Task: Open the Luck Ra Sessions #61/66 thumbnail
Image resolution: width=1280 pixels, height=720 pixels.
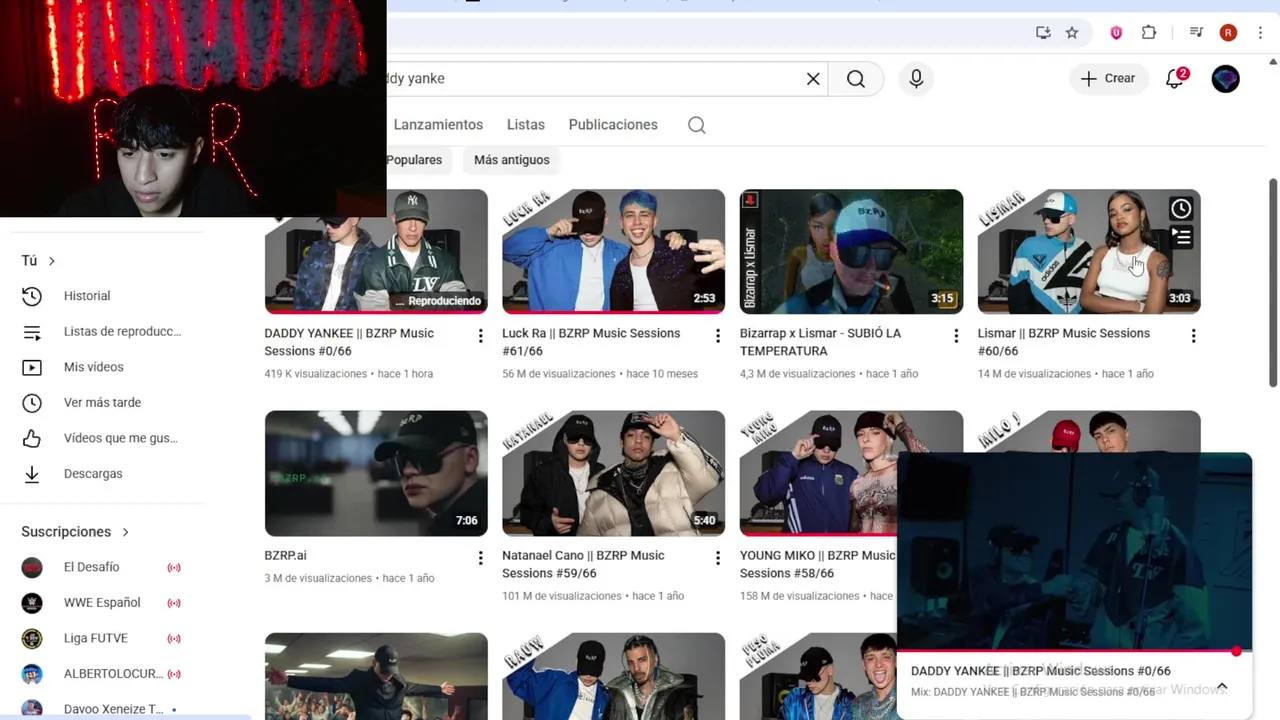Action: tap(613, 251)
